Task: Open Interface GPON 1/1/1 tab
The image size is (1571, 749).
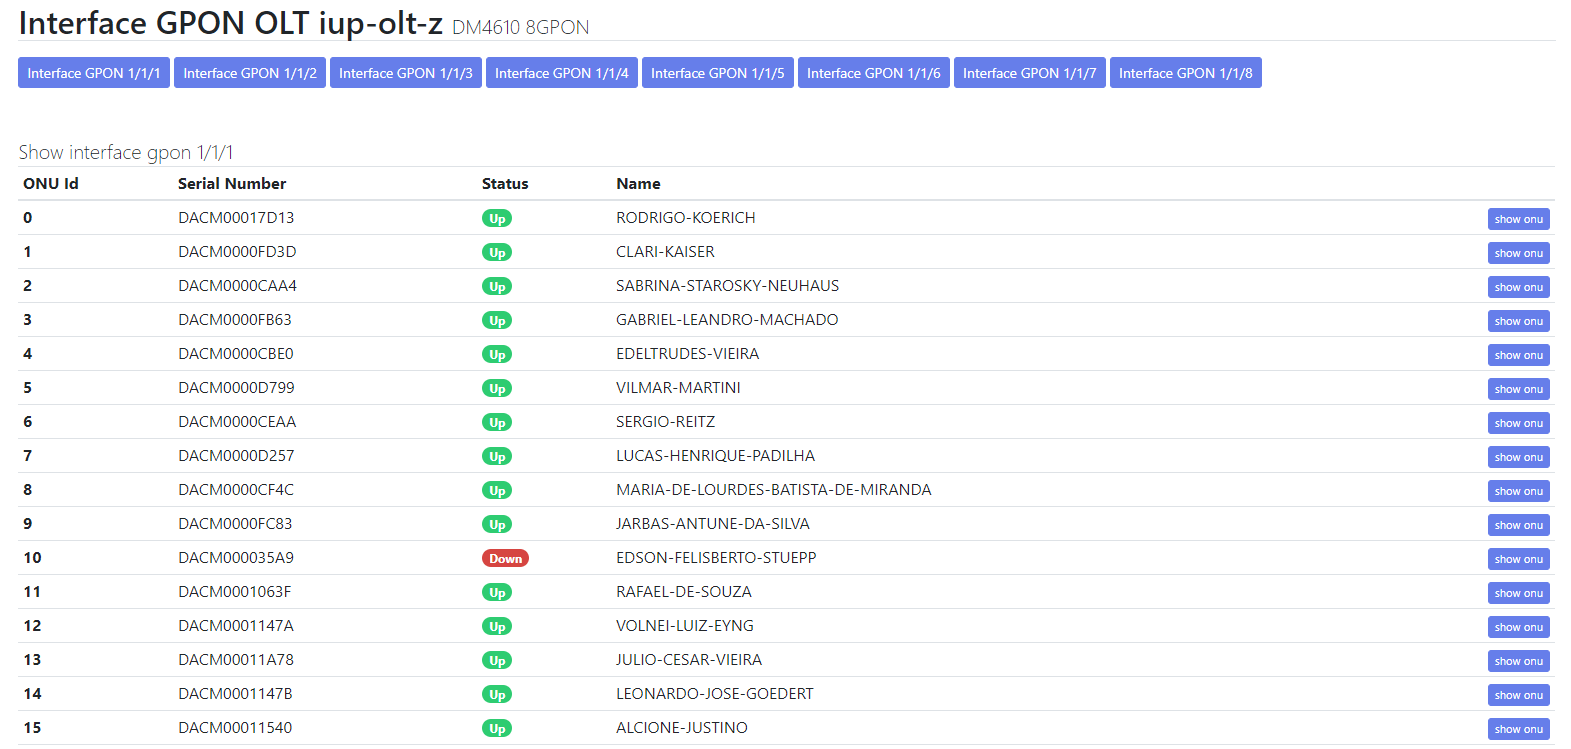Action: click(94, 73)
